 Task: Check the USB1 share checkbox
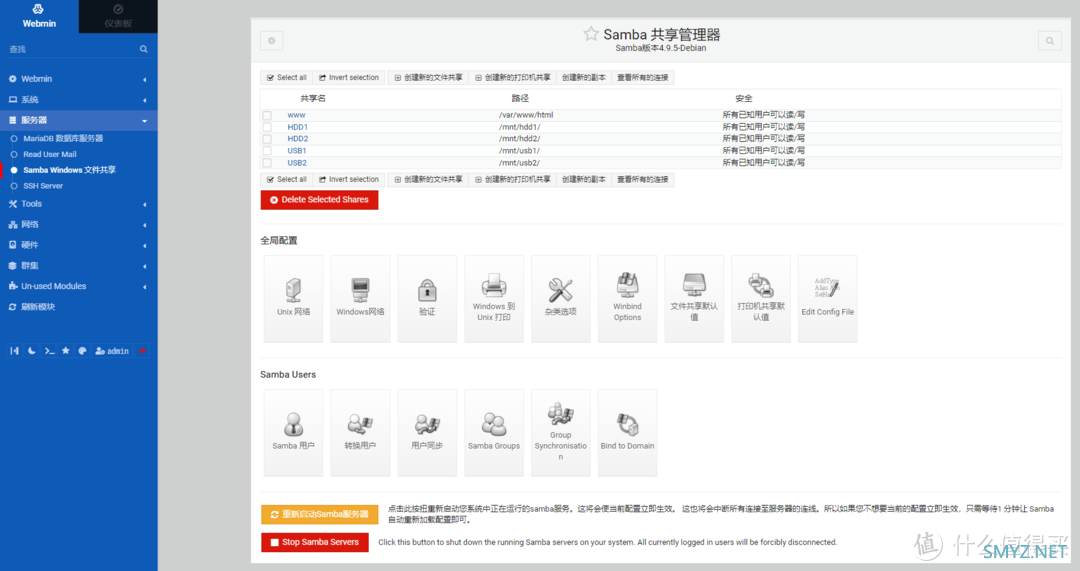(x=267, y=151)
